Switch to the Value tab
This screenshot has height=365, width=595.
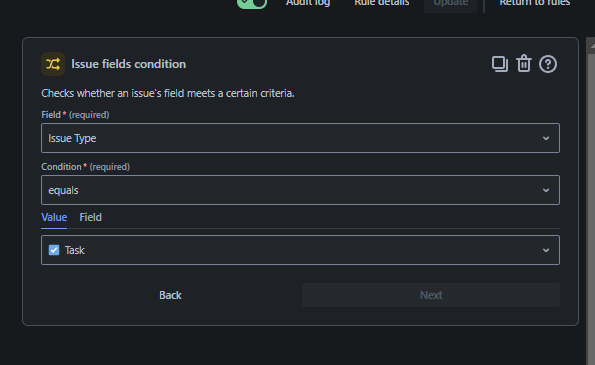point(54,217)
